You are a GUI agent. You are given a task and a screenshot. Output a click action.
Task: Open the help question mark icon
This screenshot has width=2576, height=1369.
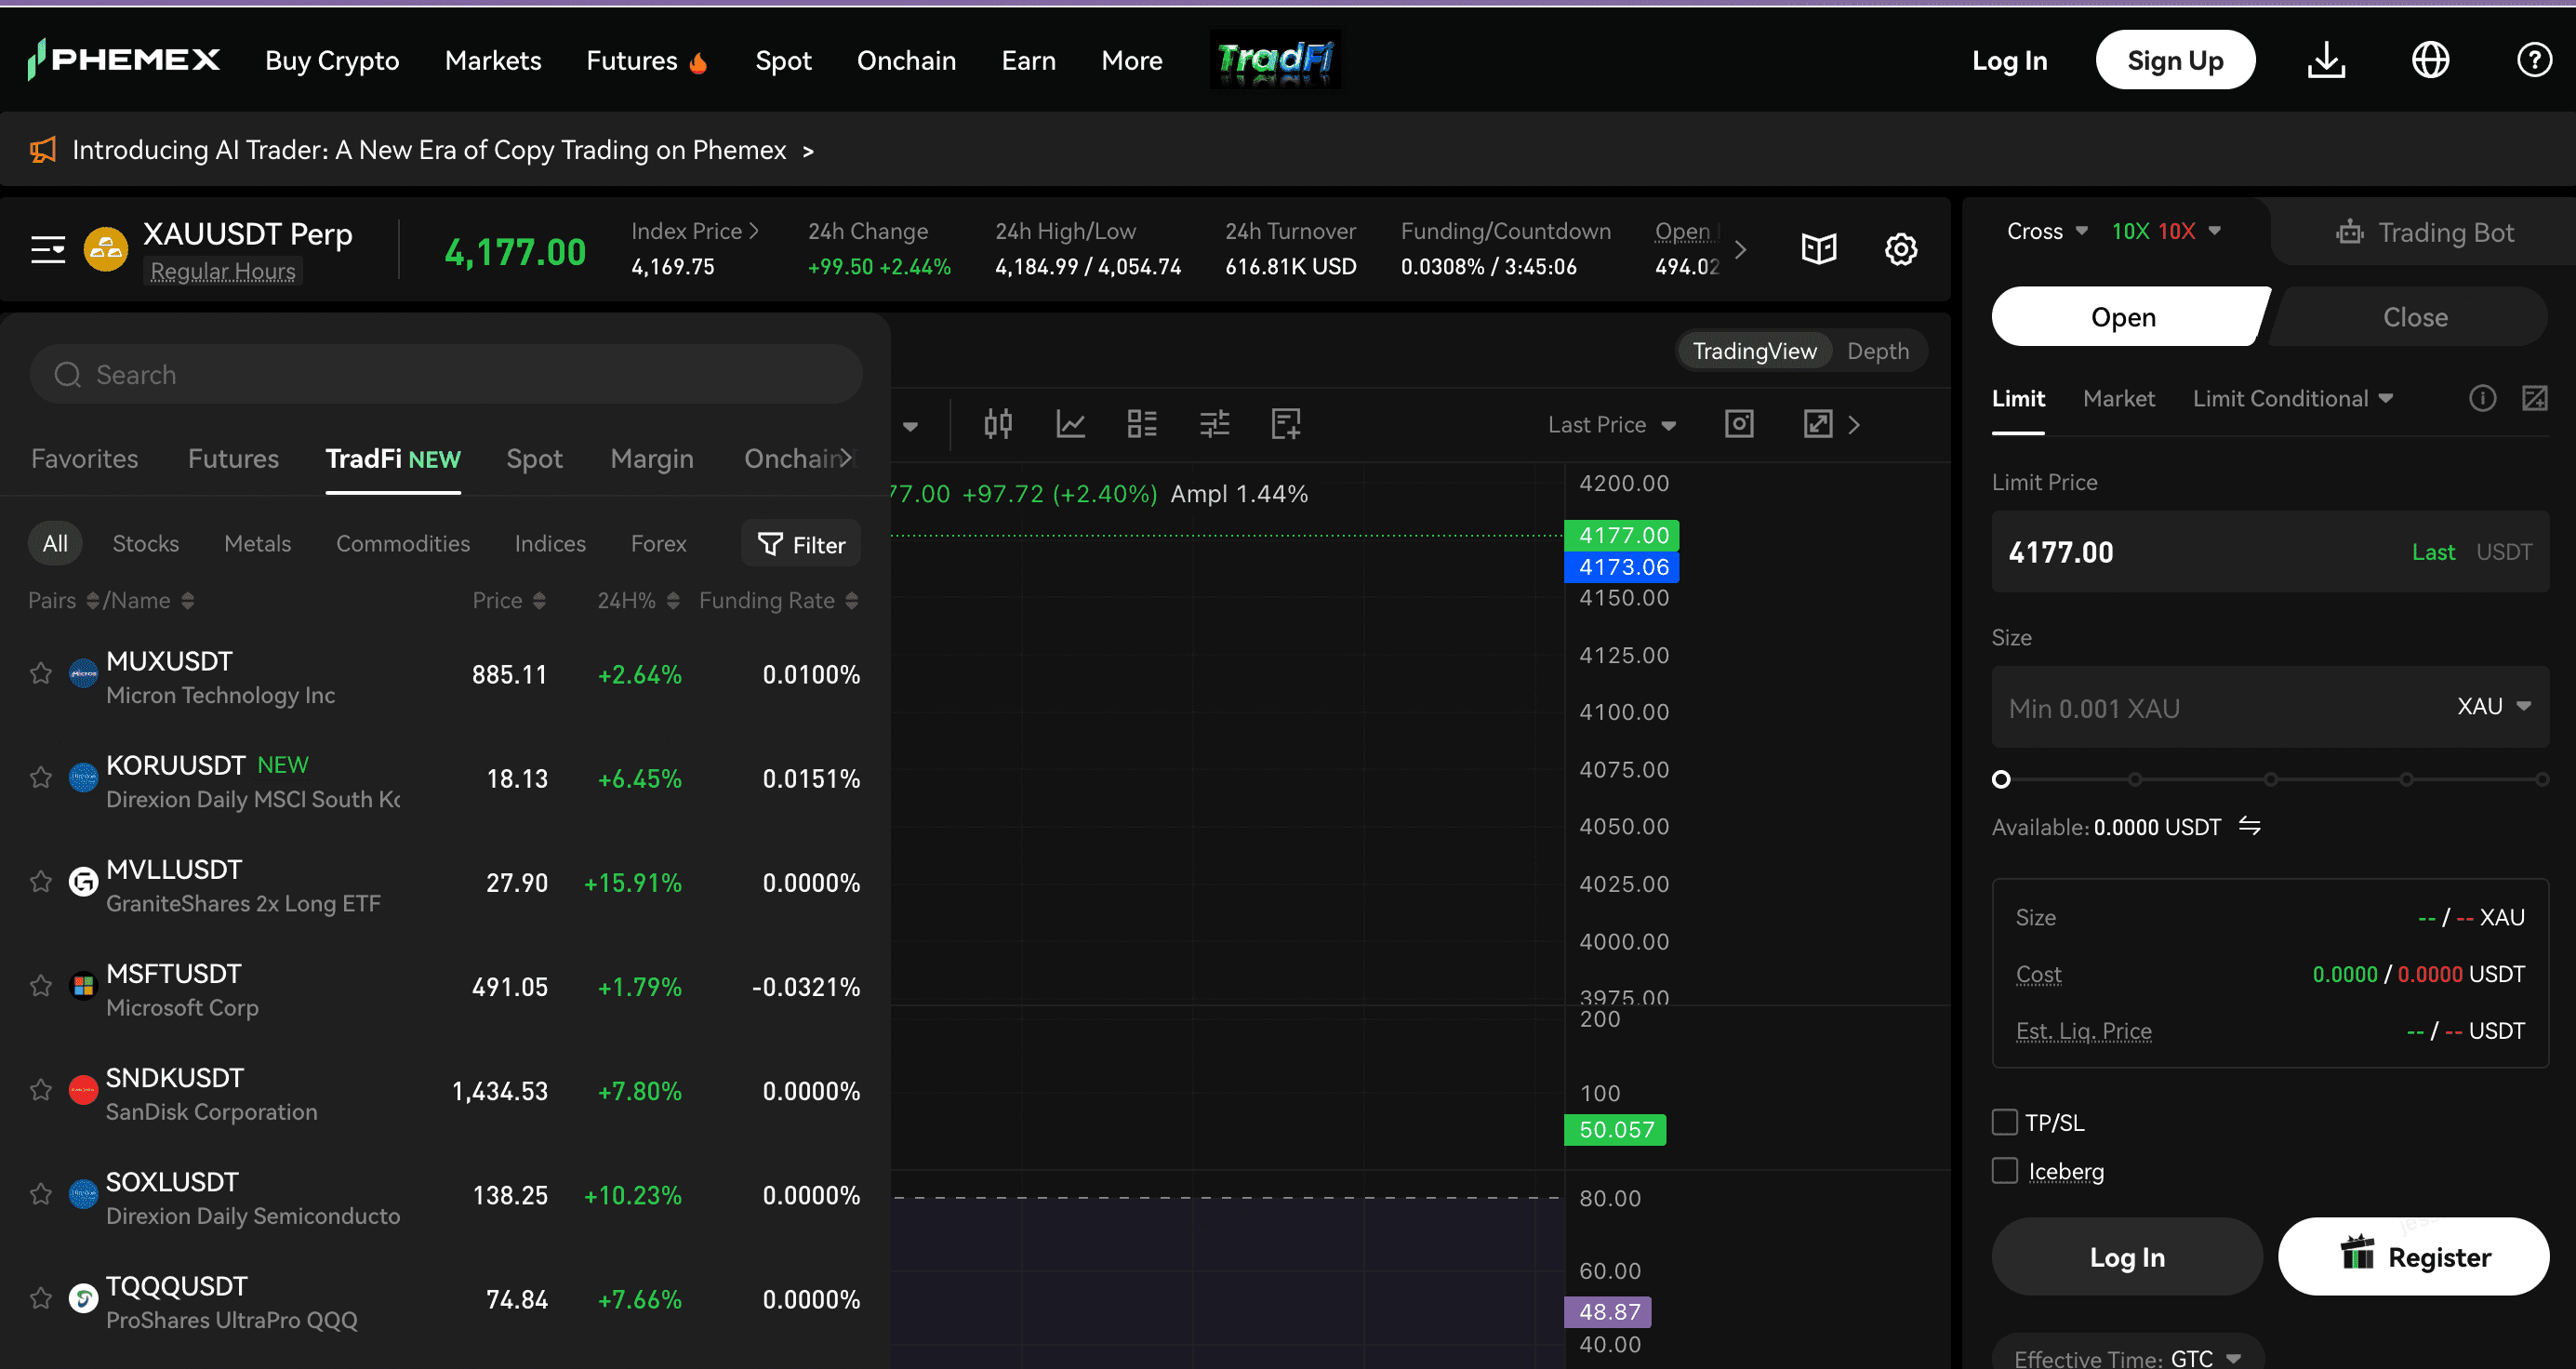(2534, 60)
